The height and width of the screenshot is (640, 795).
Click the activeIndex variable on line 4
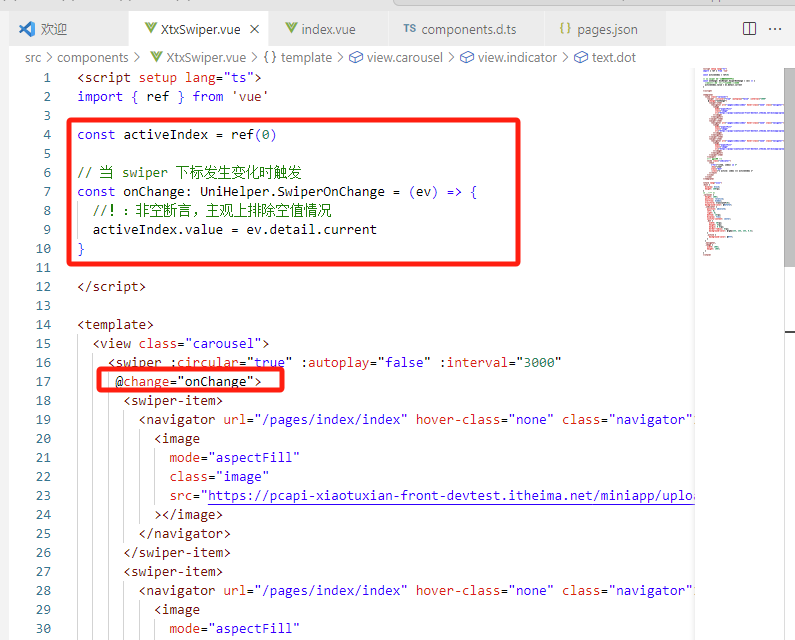coord(166,135)
